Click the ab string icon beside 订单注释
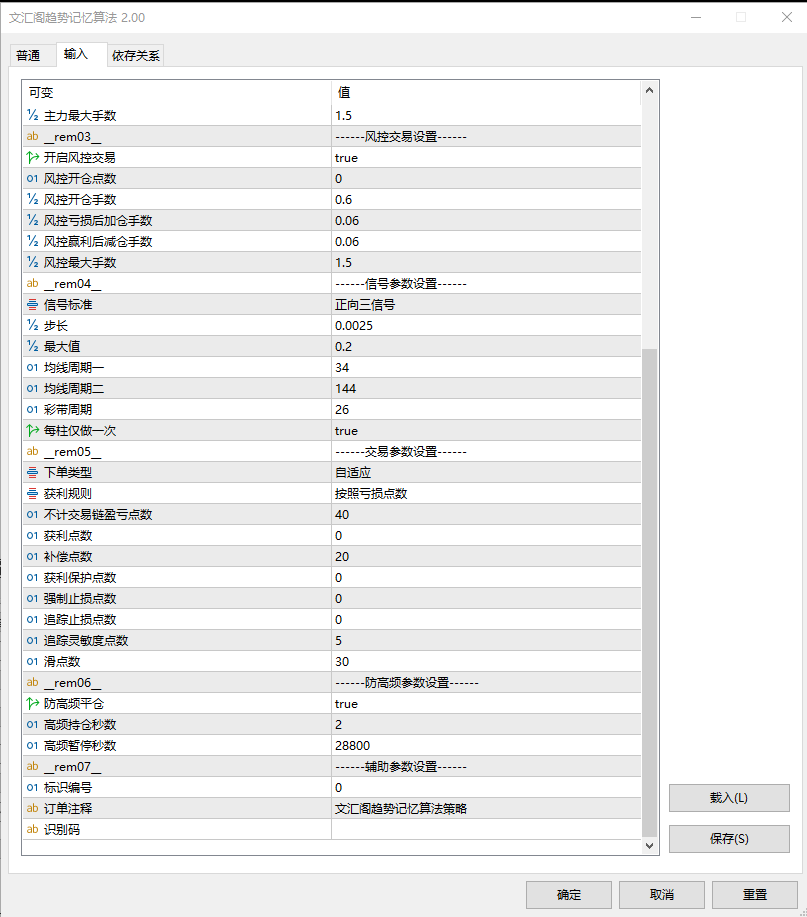This screenshot has height=917, width=807. (x=32, y=808)
